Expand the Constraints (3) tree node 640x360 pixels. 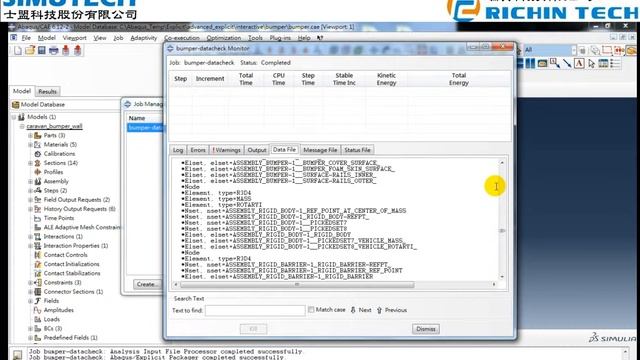pyautogui.click(x=30, y=282)
